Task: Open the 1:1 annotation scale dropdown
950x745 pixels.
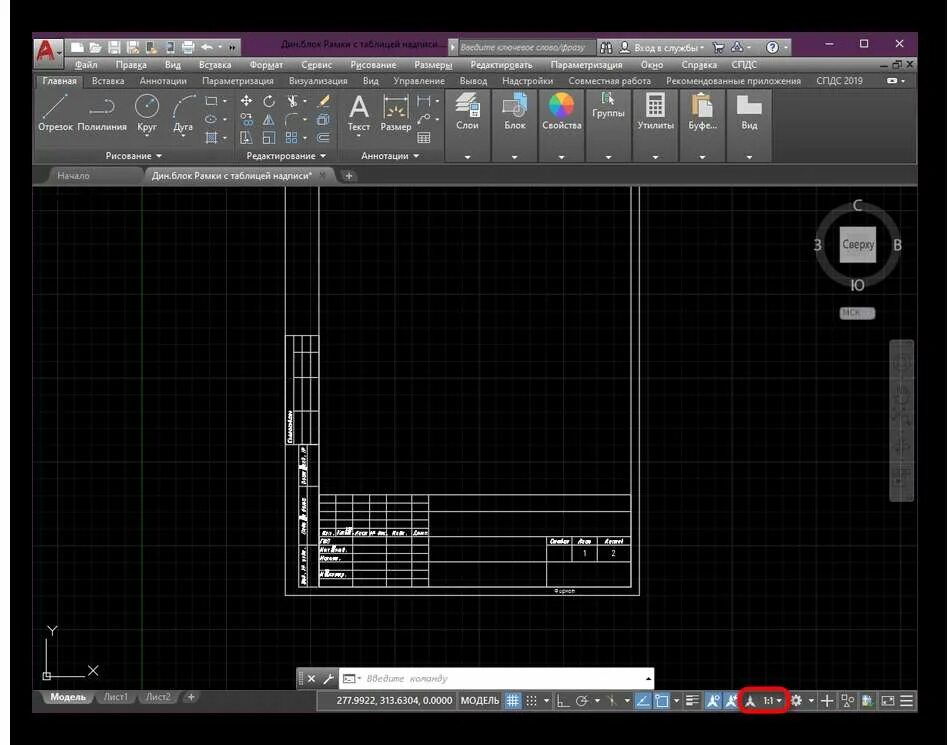Action: [x=772, y=701]
